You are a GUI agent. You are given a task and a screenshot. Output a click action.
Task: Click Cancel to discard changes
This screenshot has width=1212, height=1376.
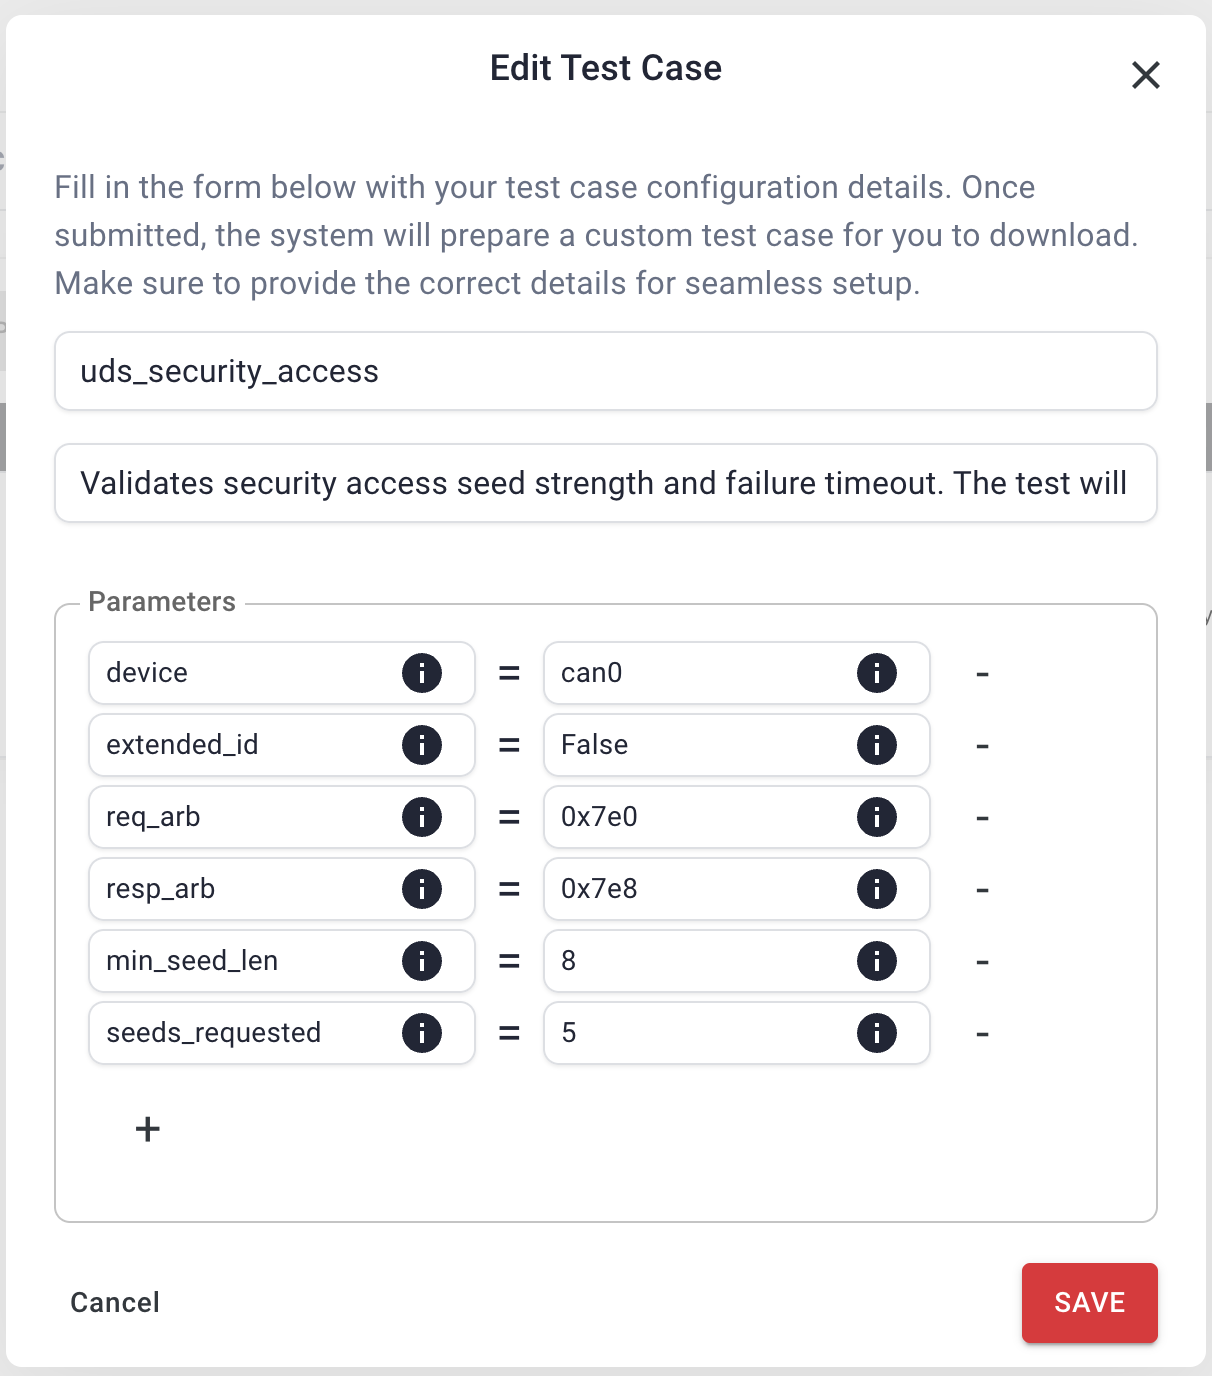pos(114,1302)
